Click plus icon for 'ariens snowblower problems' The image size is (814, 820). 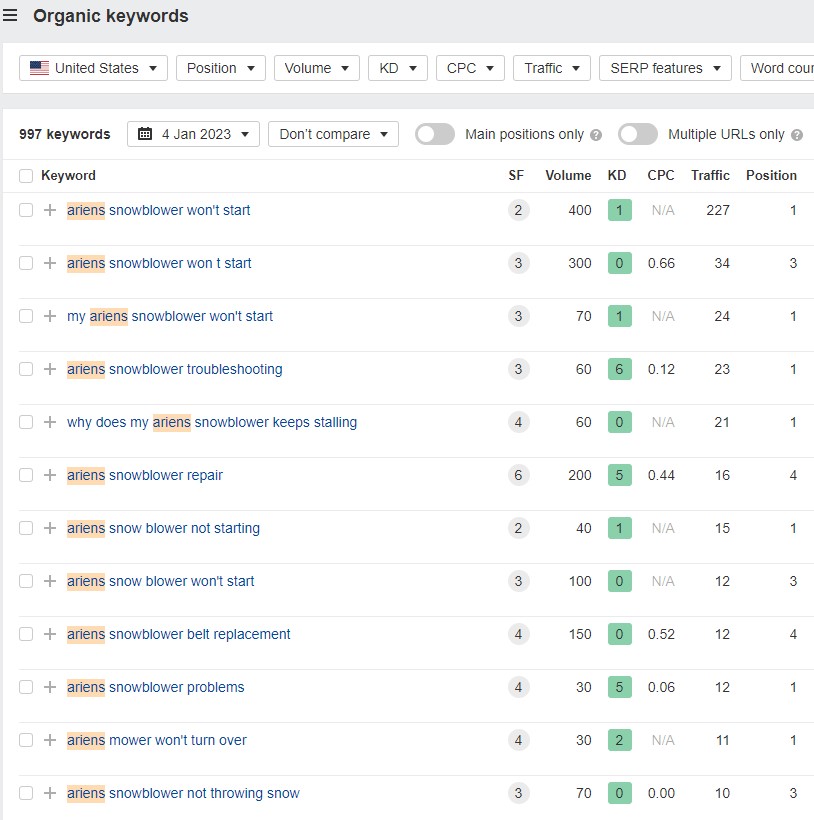pos(50,687)
